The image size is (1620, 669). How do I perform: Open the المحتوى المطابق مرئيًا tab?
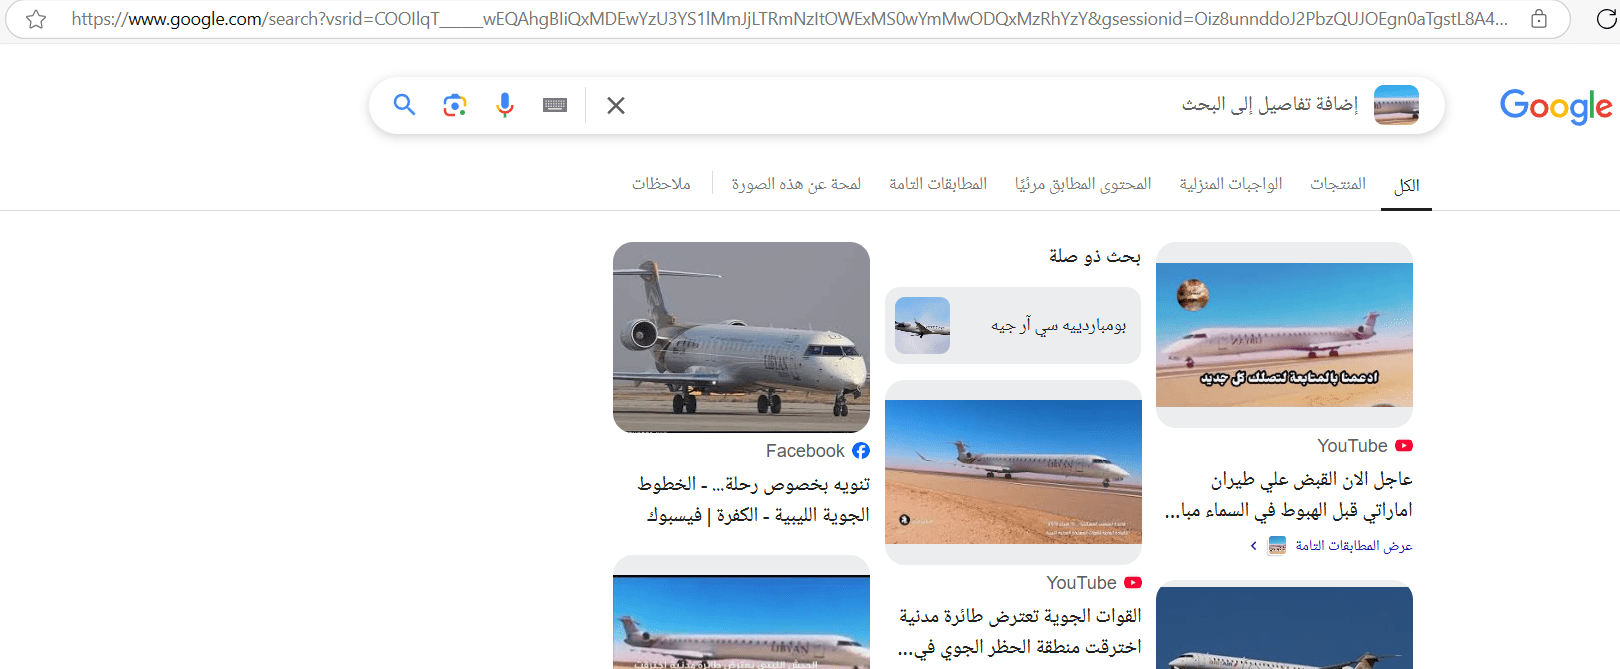(1083, 184)
